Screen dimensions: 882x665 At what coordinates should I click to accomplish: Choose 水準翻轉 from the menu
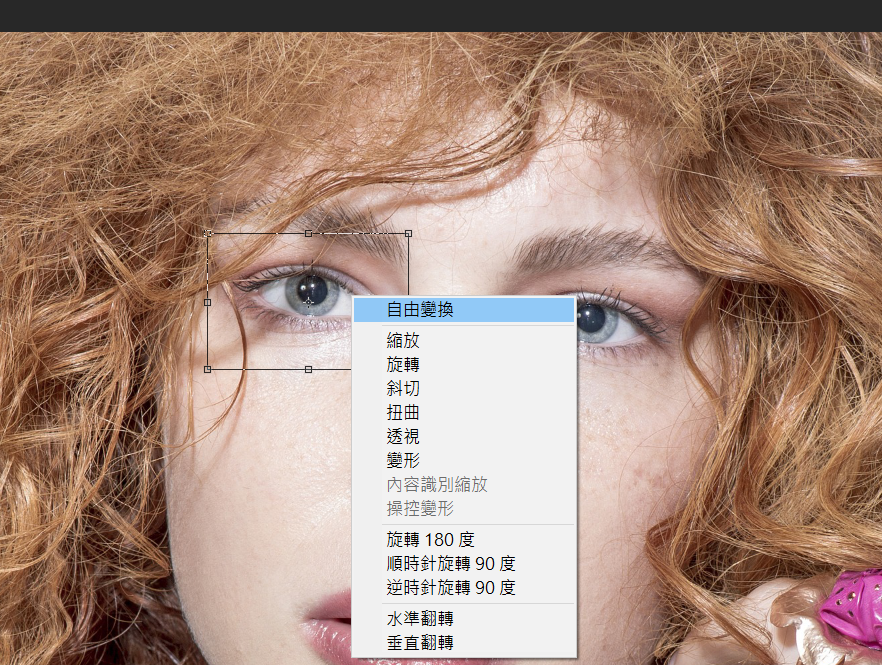(464, 619)
